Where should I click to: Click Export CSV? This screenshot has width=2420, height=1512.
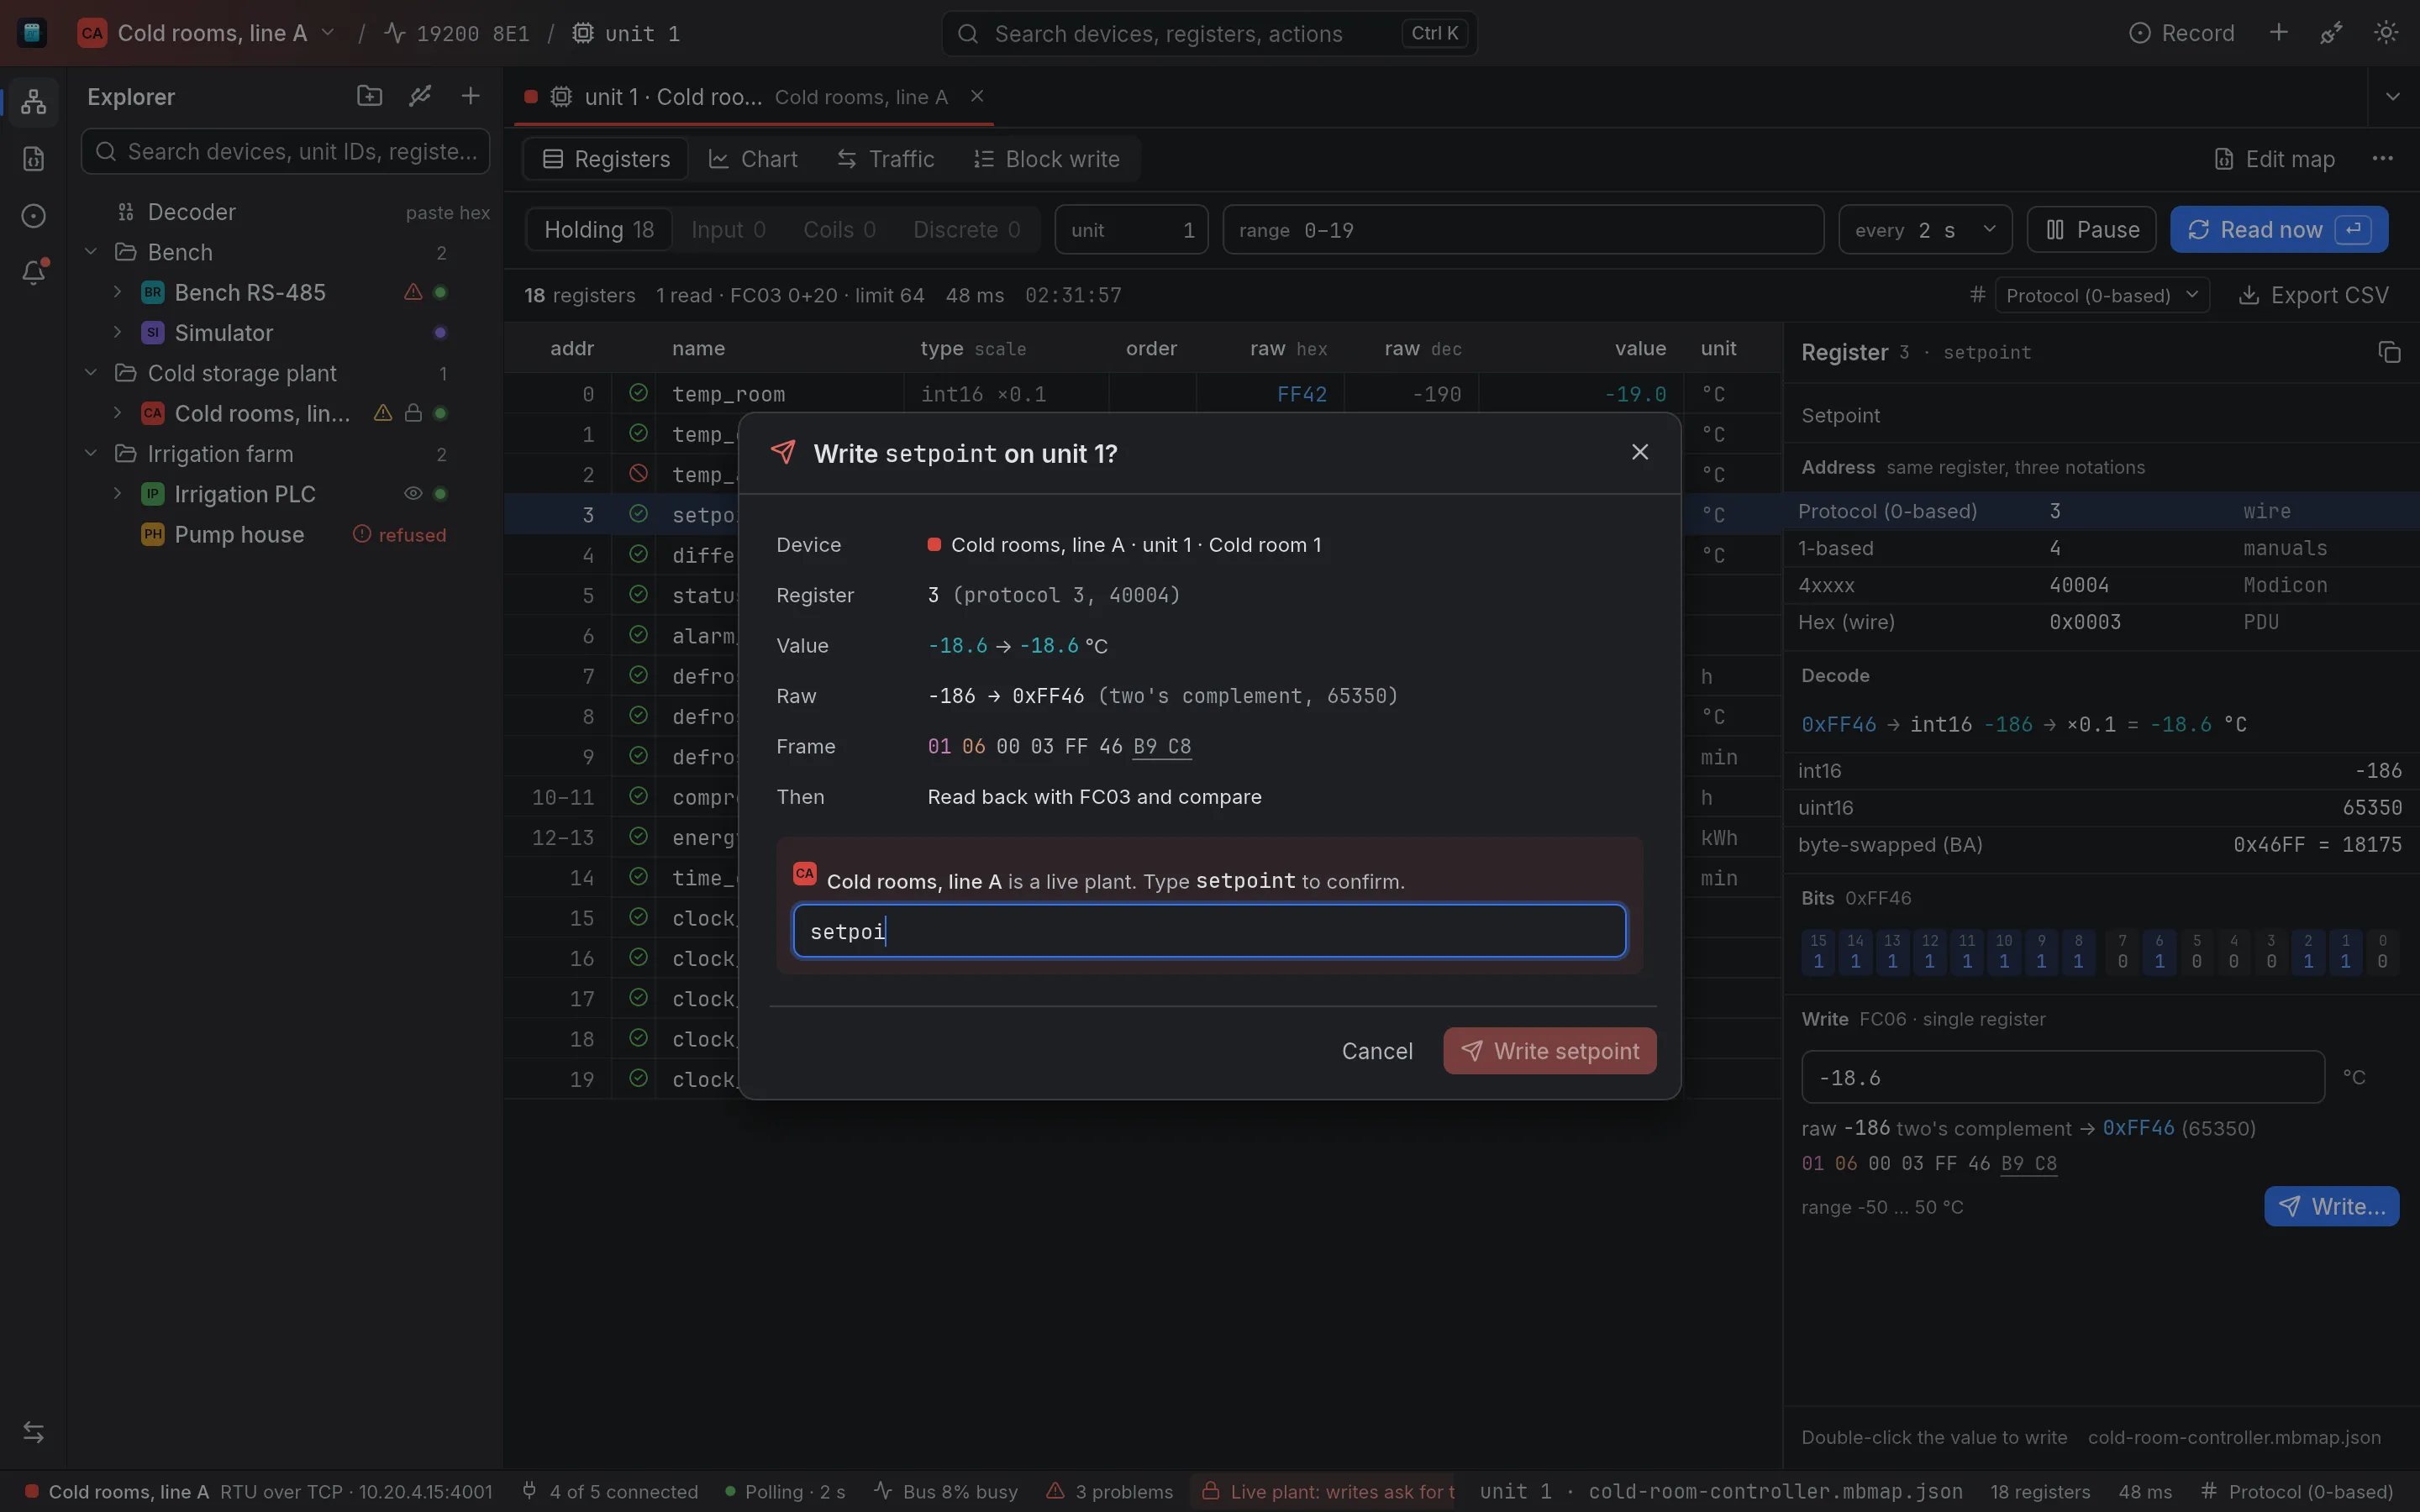2313,296
